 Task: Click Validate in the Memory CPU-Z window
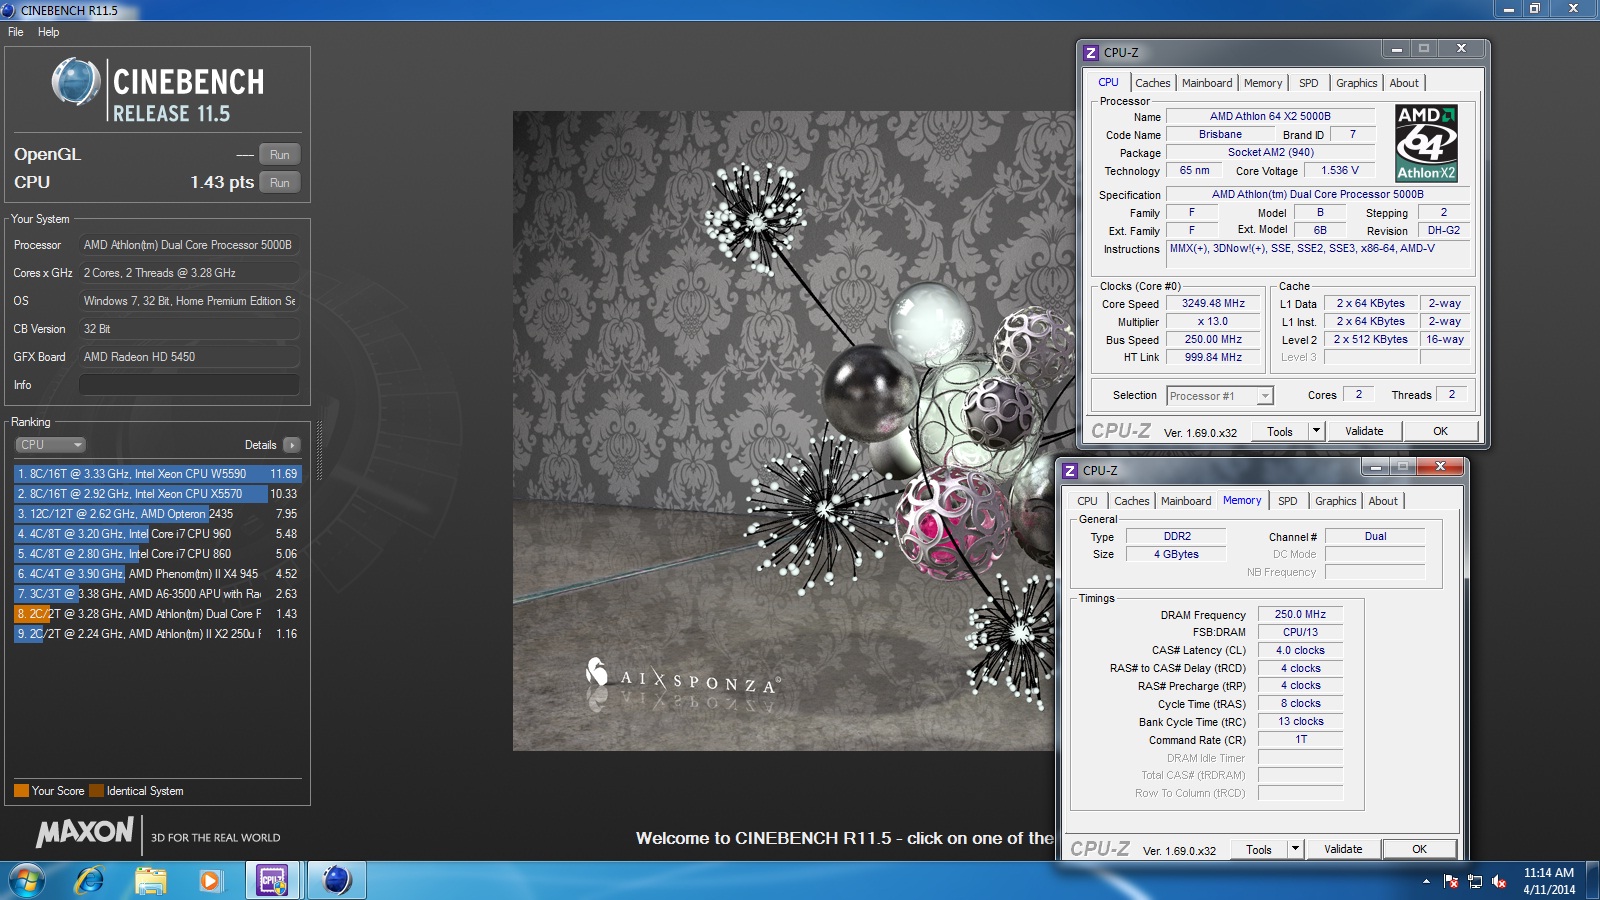coord(1343,849)
